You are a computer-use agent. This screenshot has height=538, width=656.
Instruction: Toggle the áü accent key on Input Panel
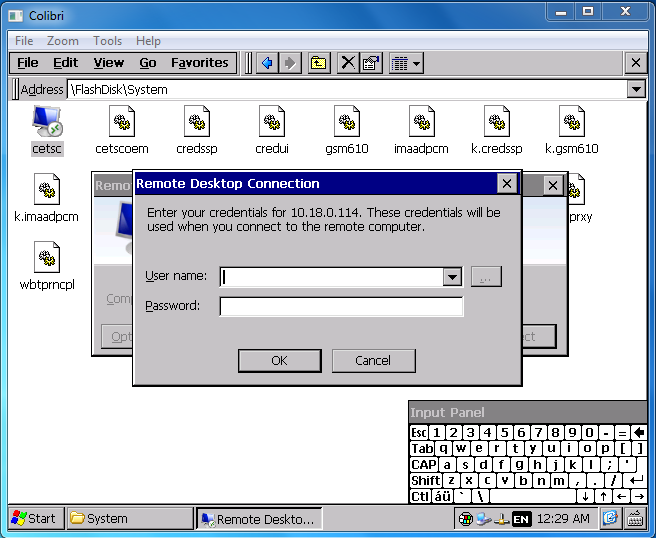tap(442, 496)
